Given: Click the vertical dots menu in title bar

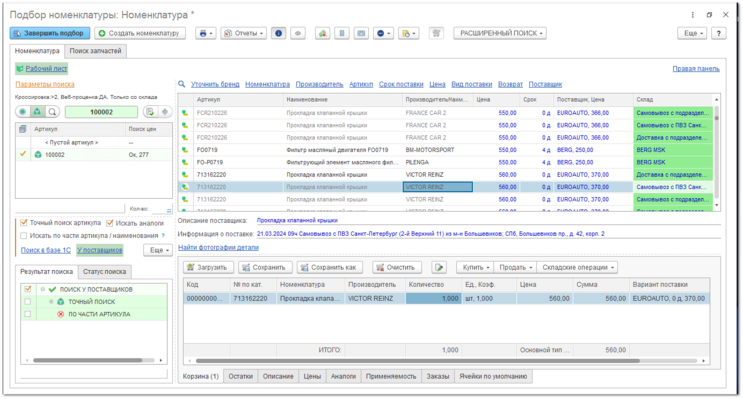Looking at the screenshot, I should click(x=693, y=15).
